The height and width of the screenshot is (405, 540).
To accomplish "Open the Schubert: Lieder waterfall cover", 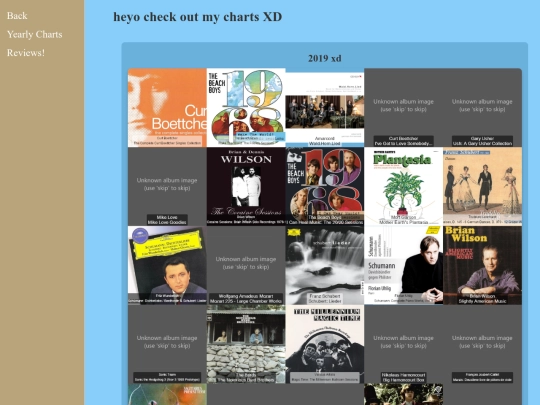I will [325, 265].
